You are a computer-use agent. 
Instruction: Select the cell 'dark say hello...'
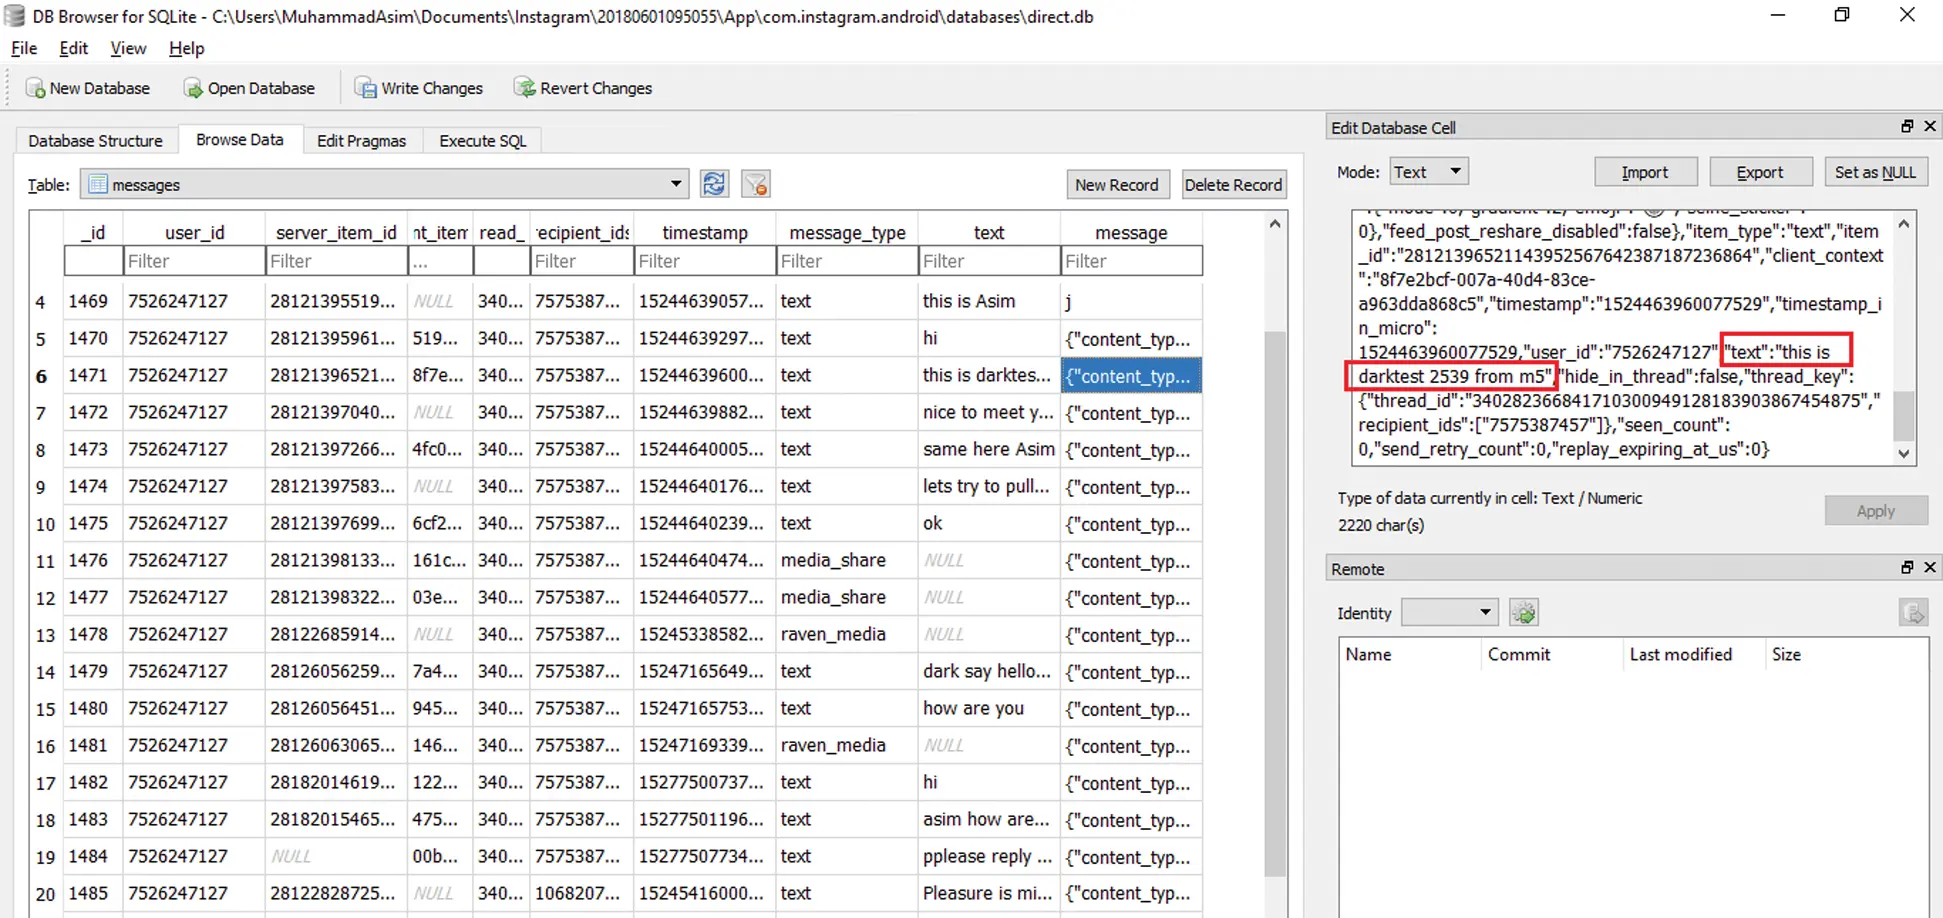point(989,671)
